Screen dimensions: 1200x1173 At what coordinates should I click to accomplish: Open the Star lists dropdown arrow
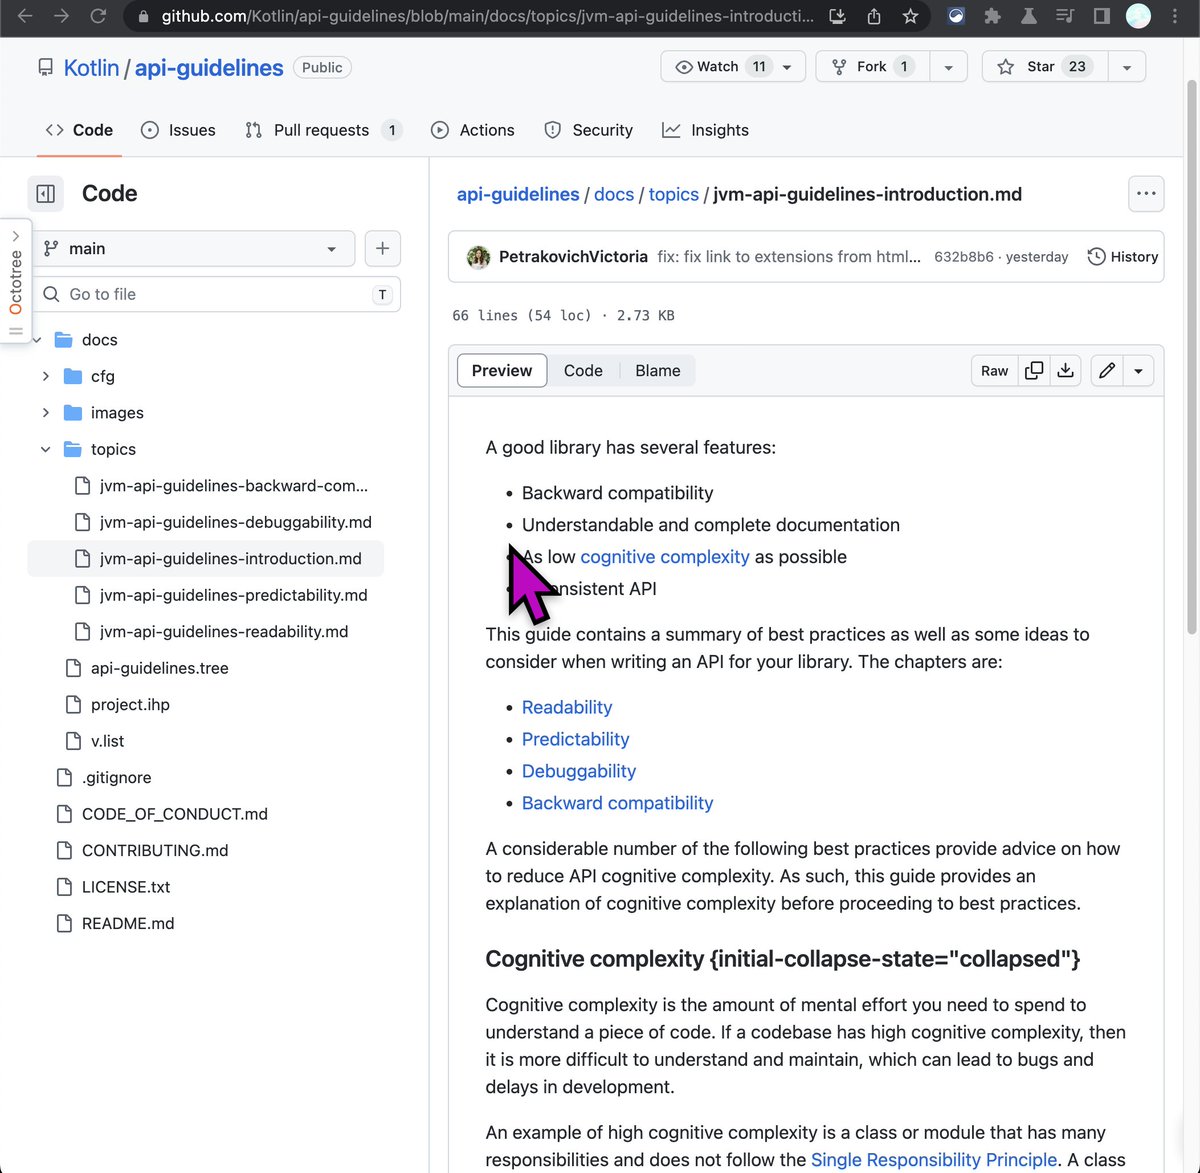(x=1127, y=67)
